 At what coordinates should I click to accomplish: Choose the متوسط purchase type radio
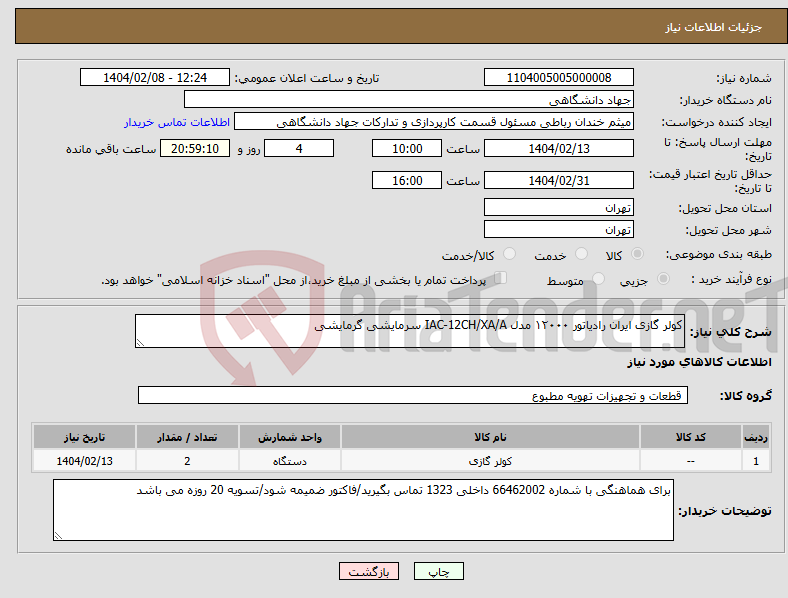598,278
